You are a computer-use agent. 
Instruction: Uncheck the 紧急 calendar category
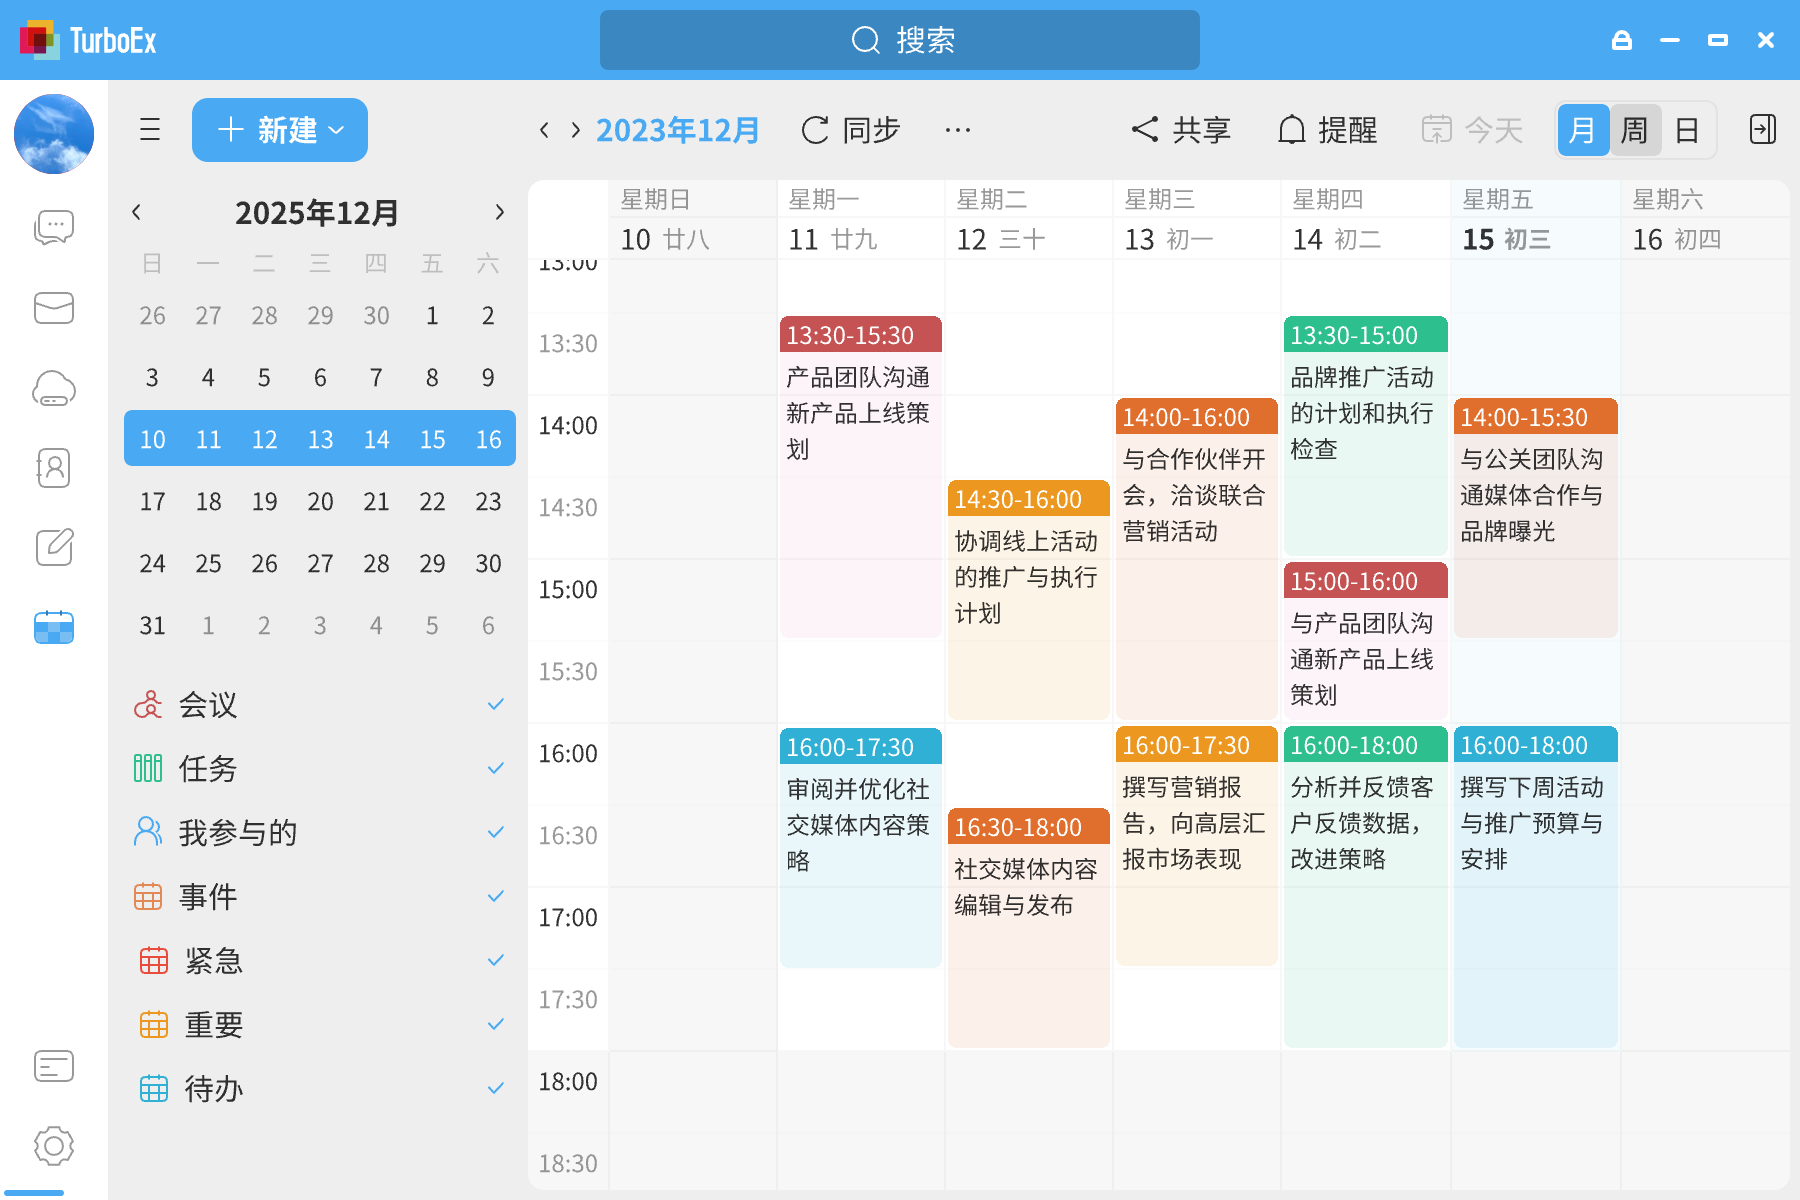click(x=496, y=959)
